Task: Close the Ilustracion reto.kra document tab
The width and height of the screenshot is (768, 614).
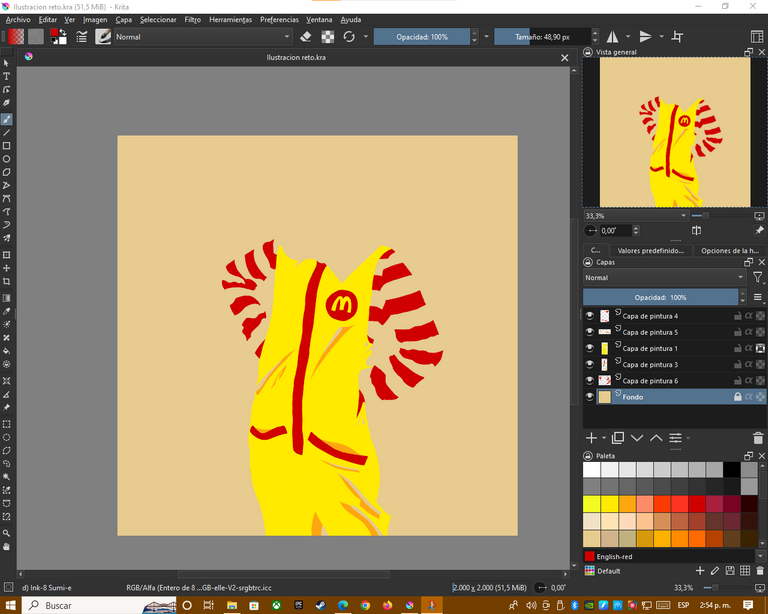Action: click(564, 58)
